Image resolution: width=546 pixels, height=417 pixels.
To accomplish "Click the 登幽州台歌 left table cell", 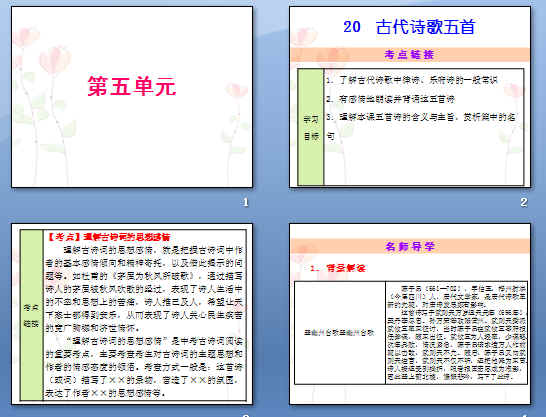I will click(340, 333).
